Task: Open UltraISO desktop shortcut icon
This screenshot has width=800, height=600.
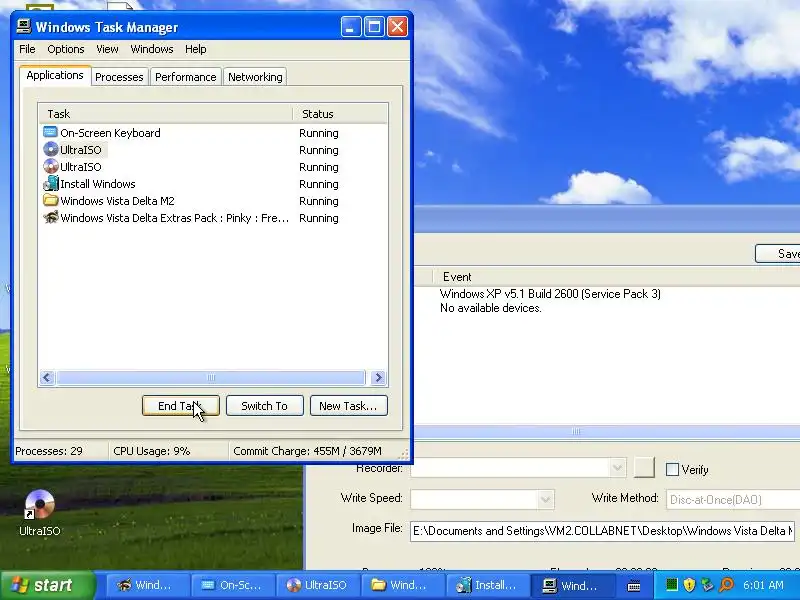Action: [x=39, y=504]
